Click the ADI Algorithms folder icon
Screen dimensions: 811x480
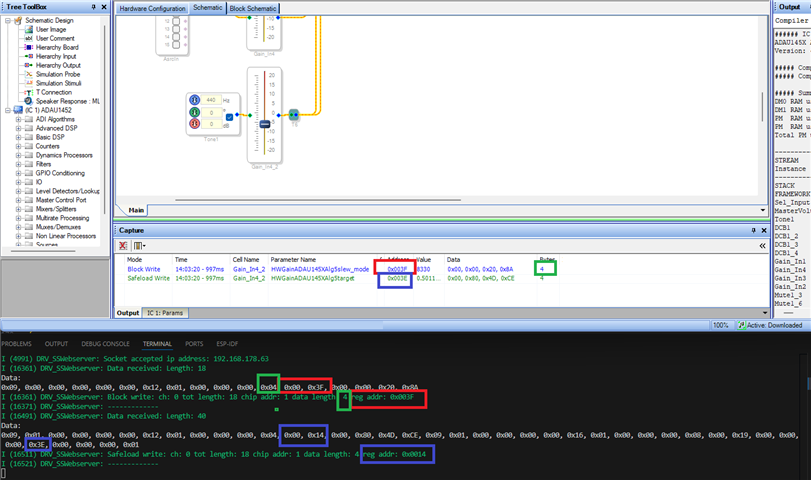pos(29,119)
